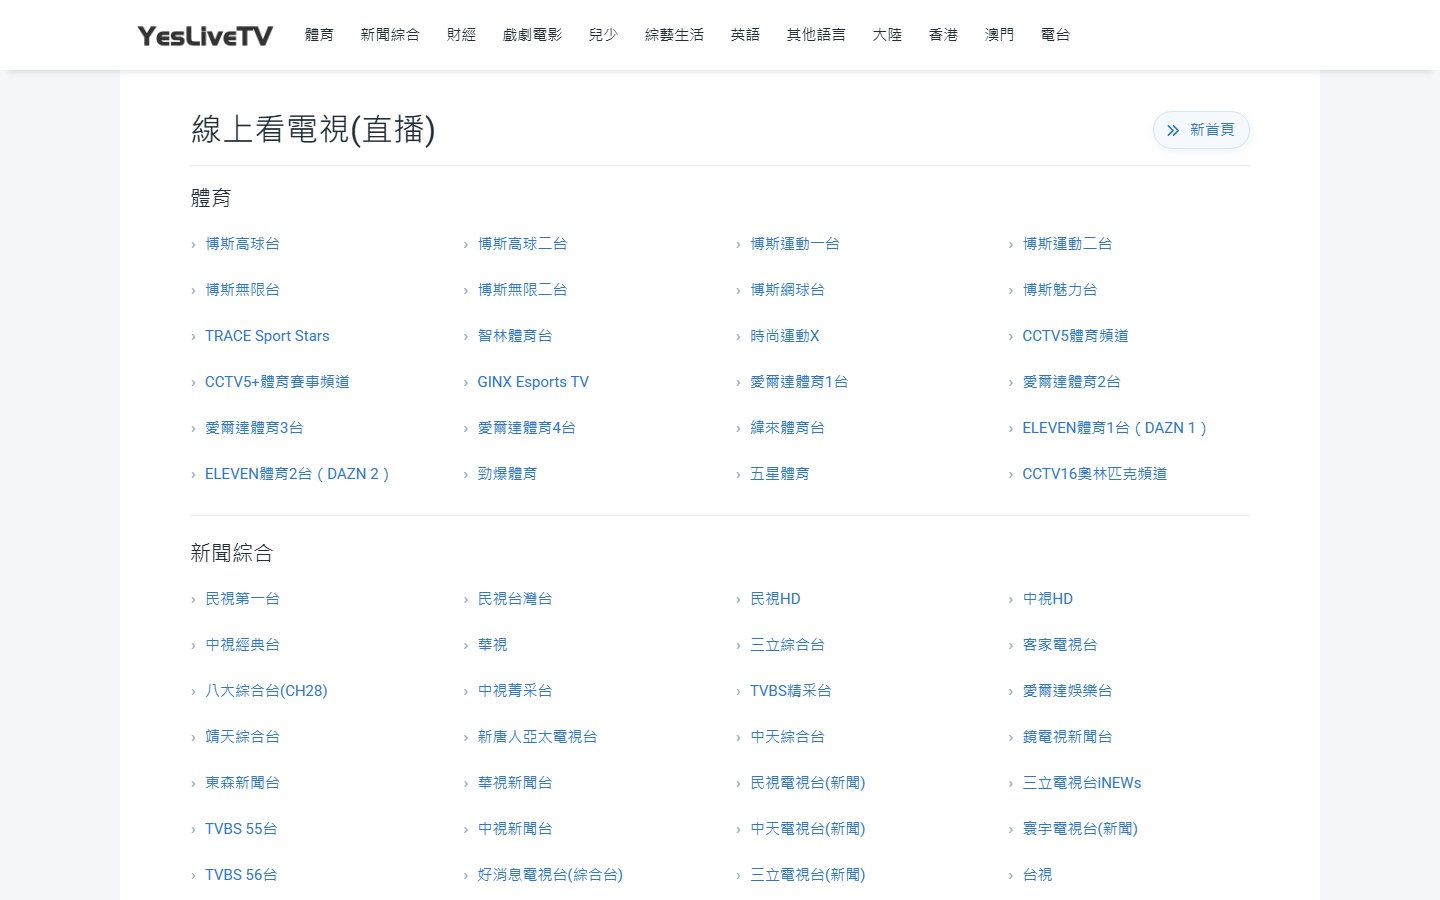Select the 鏡電視新聞台 link
The image size is (1440, 900).
pos(1067,737)
